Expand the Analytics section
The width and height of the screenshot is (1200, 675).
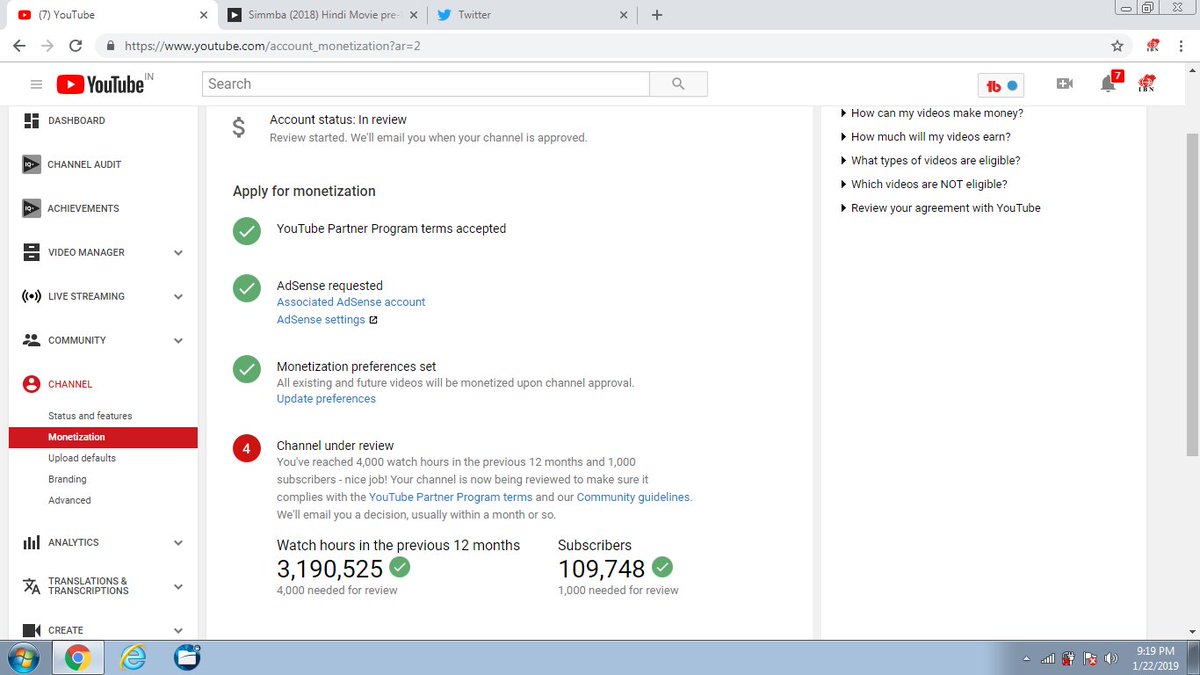pyautogui.click(x=178, y=543)
